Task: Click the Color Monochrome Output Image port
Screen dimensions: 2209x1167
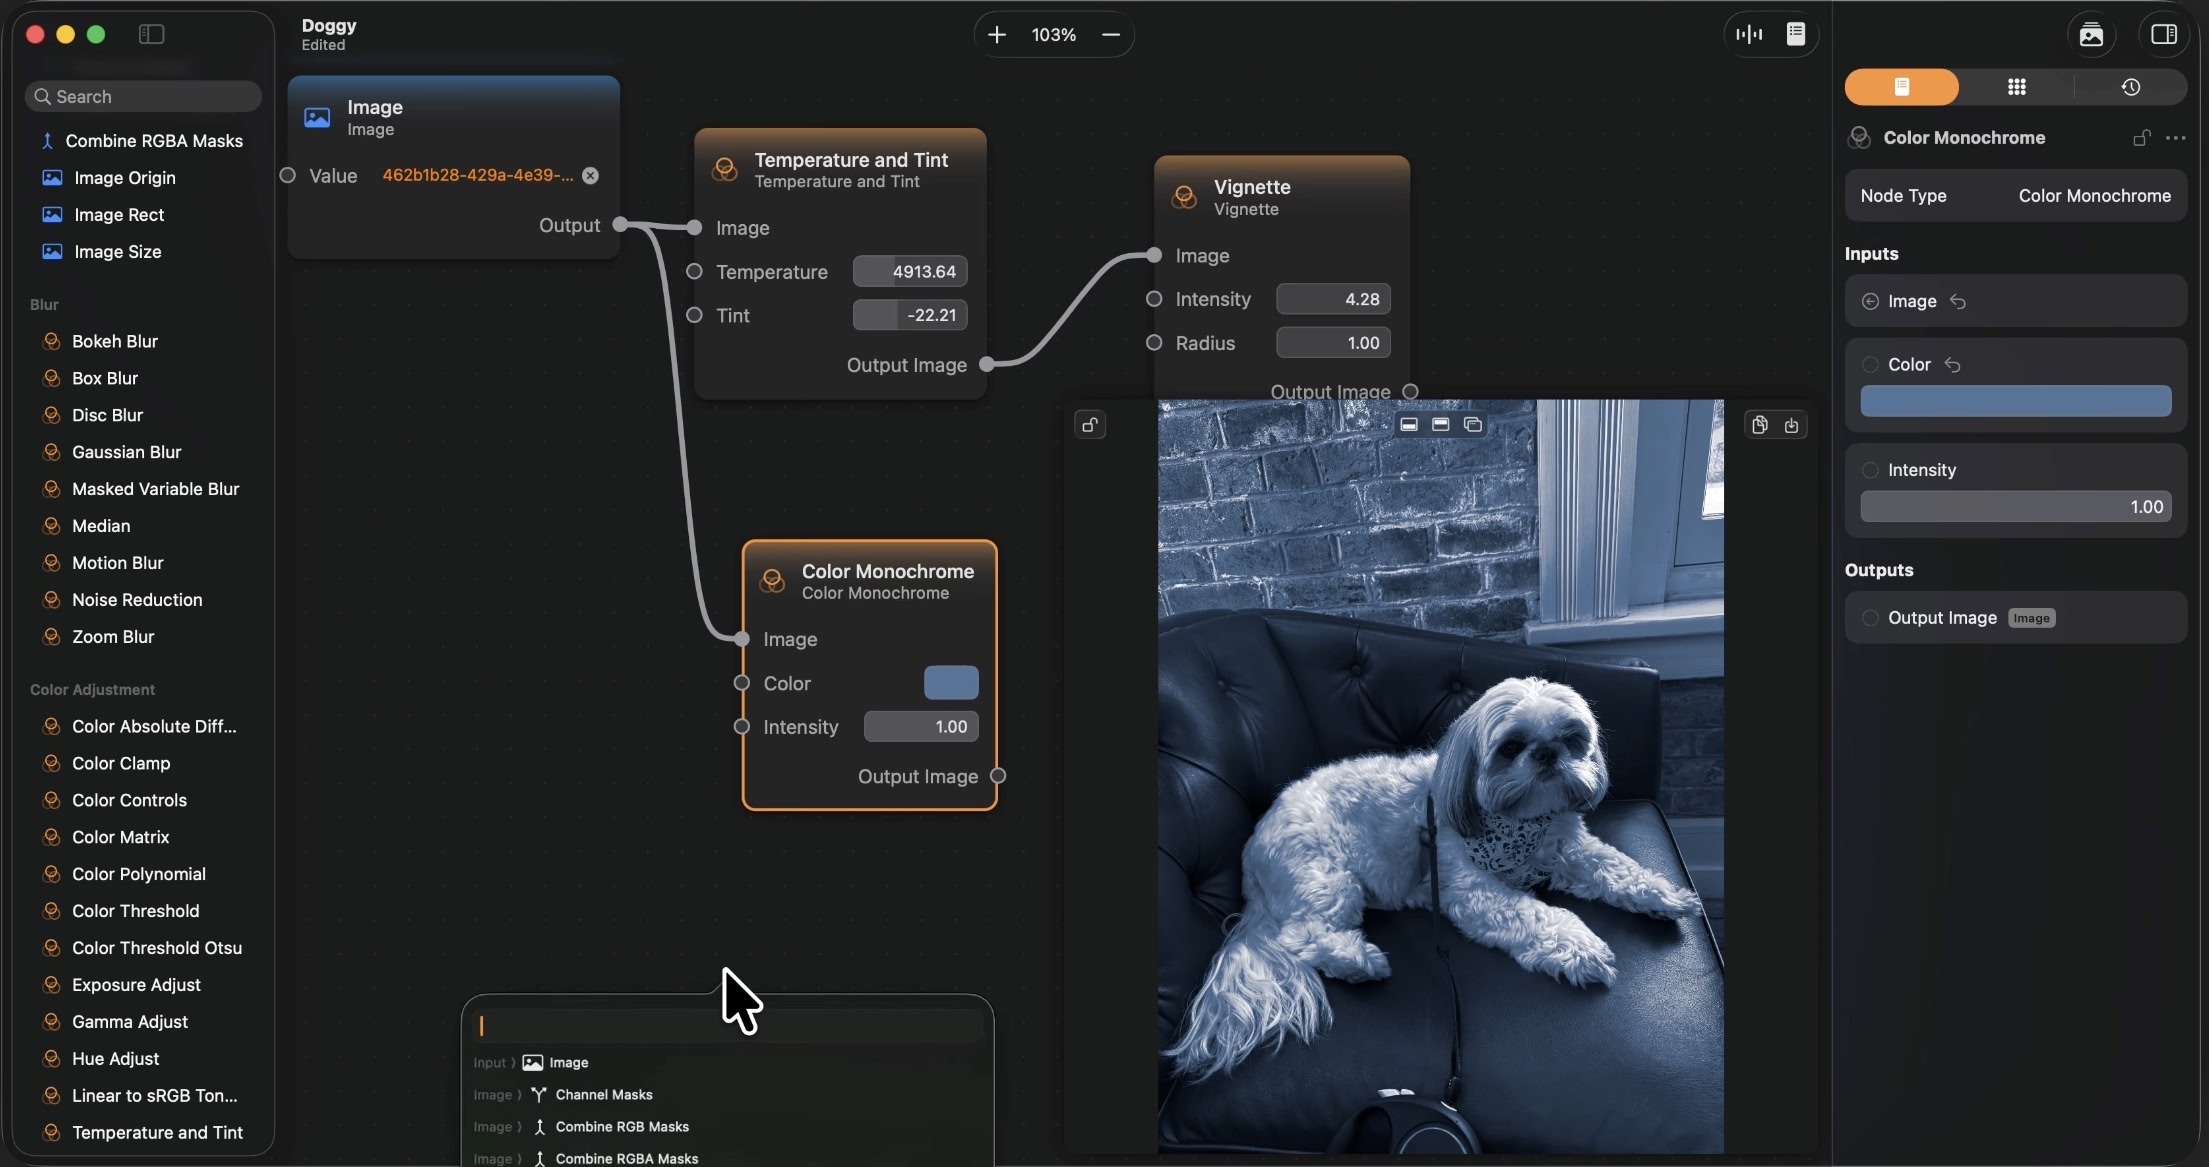Action: point(998,776)
